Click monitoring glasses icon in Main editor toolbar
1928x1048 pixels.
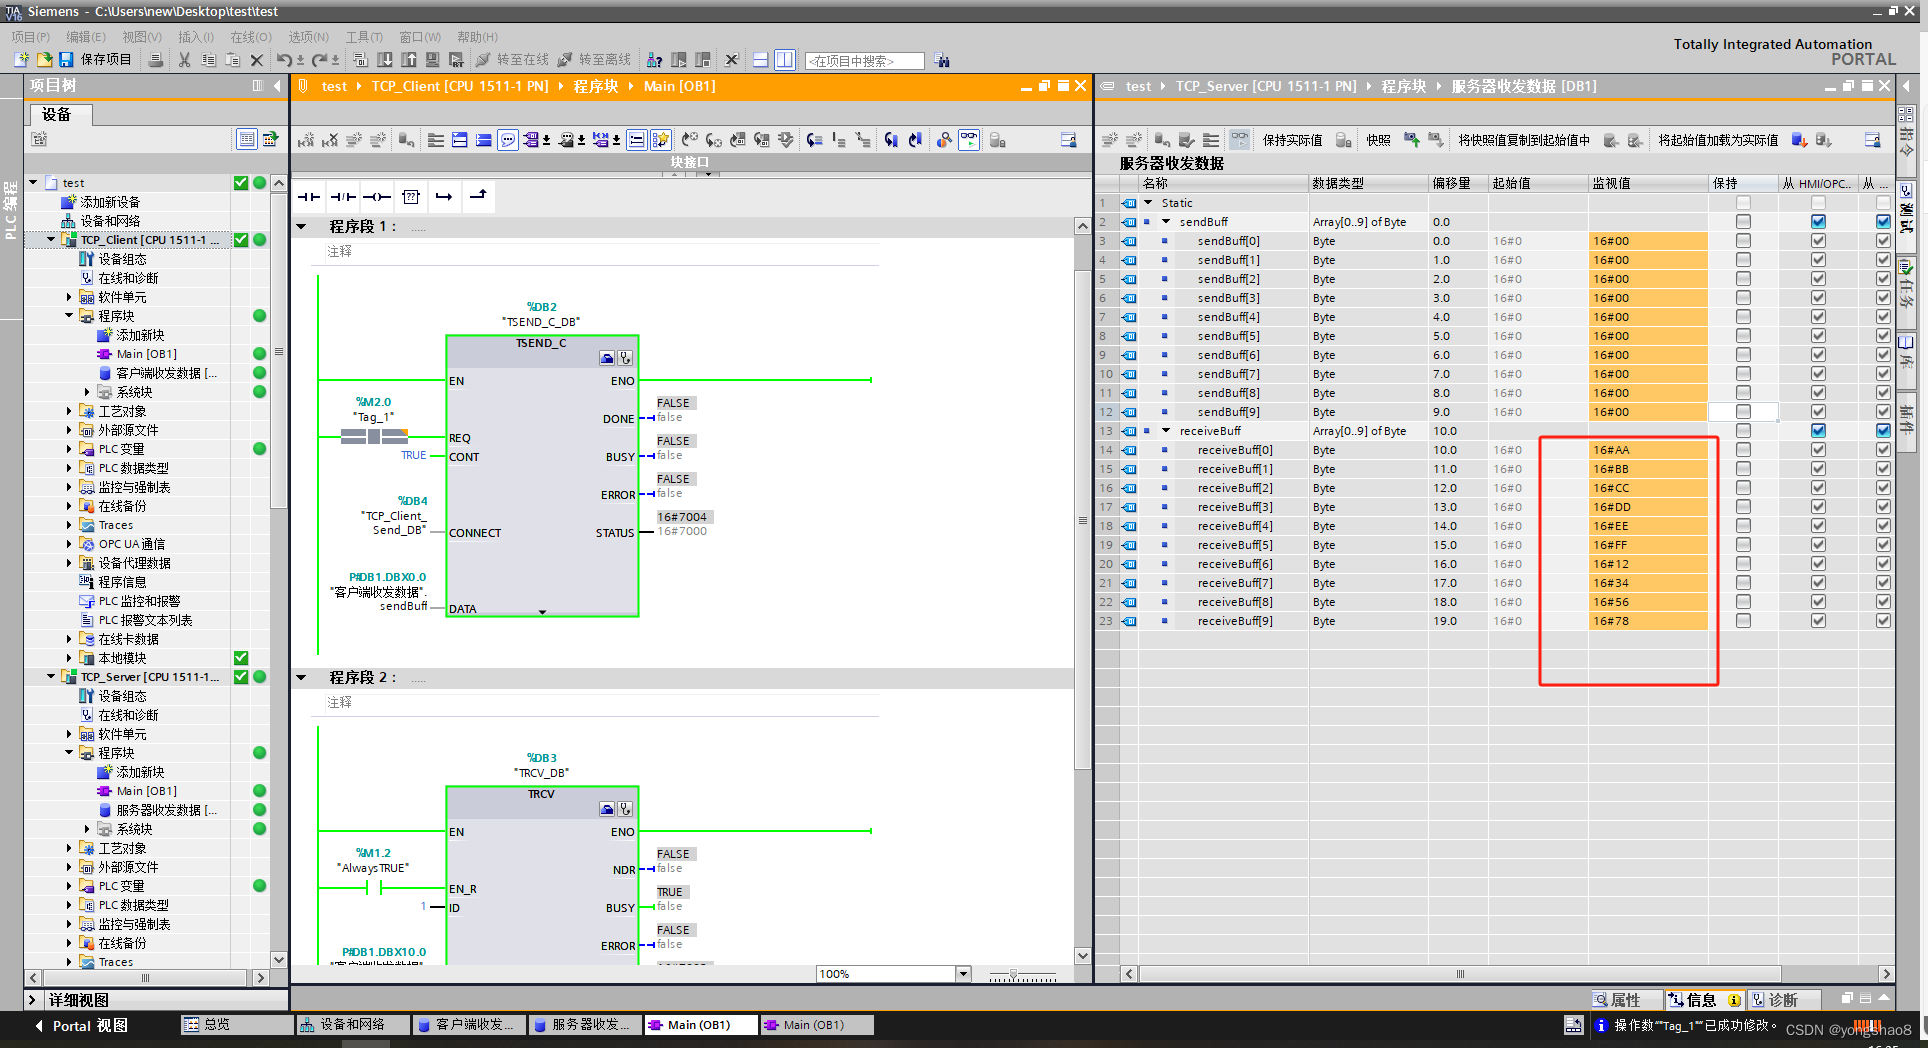(969, 140)
